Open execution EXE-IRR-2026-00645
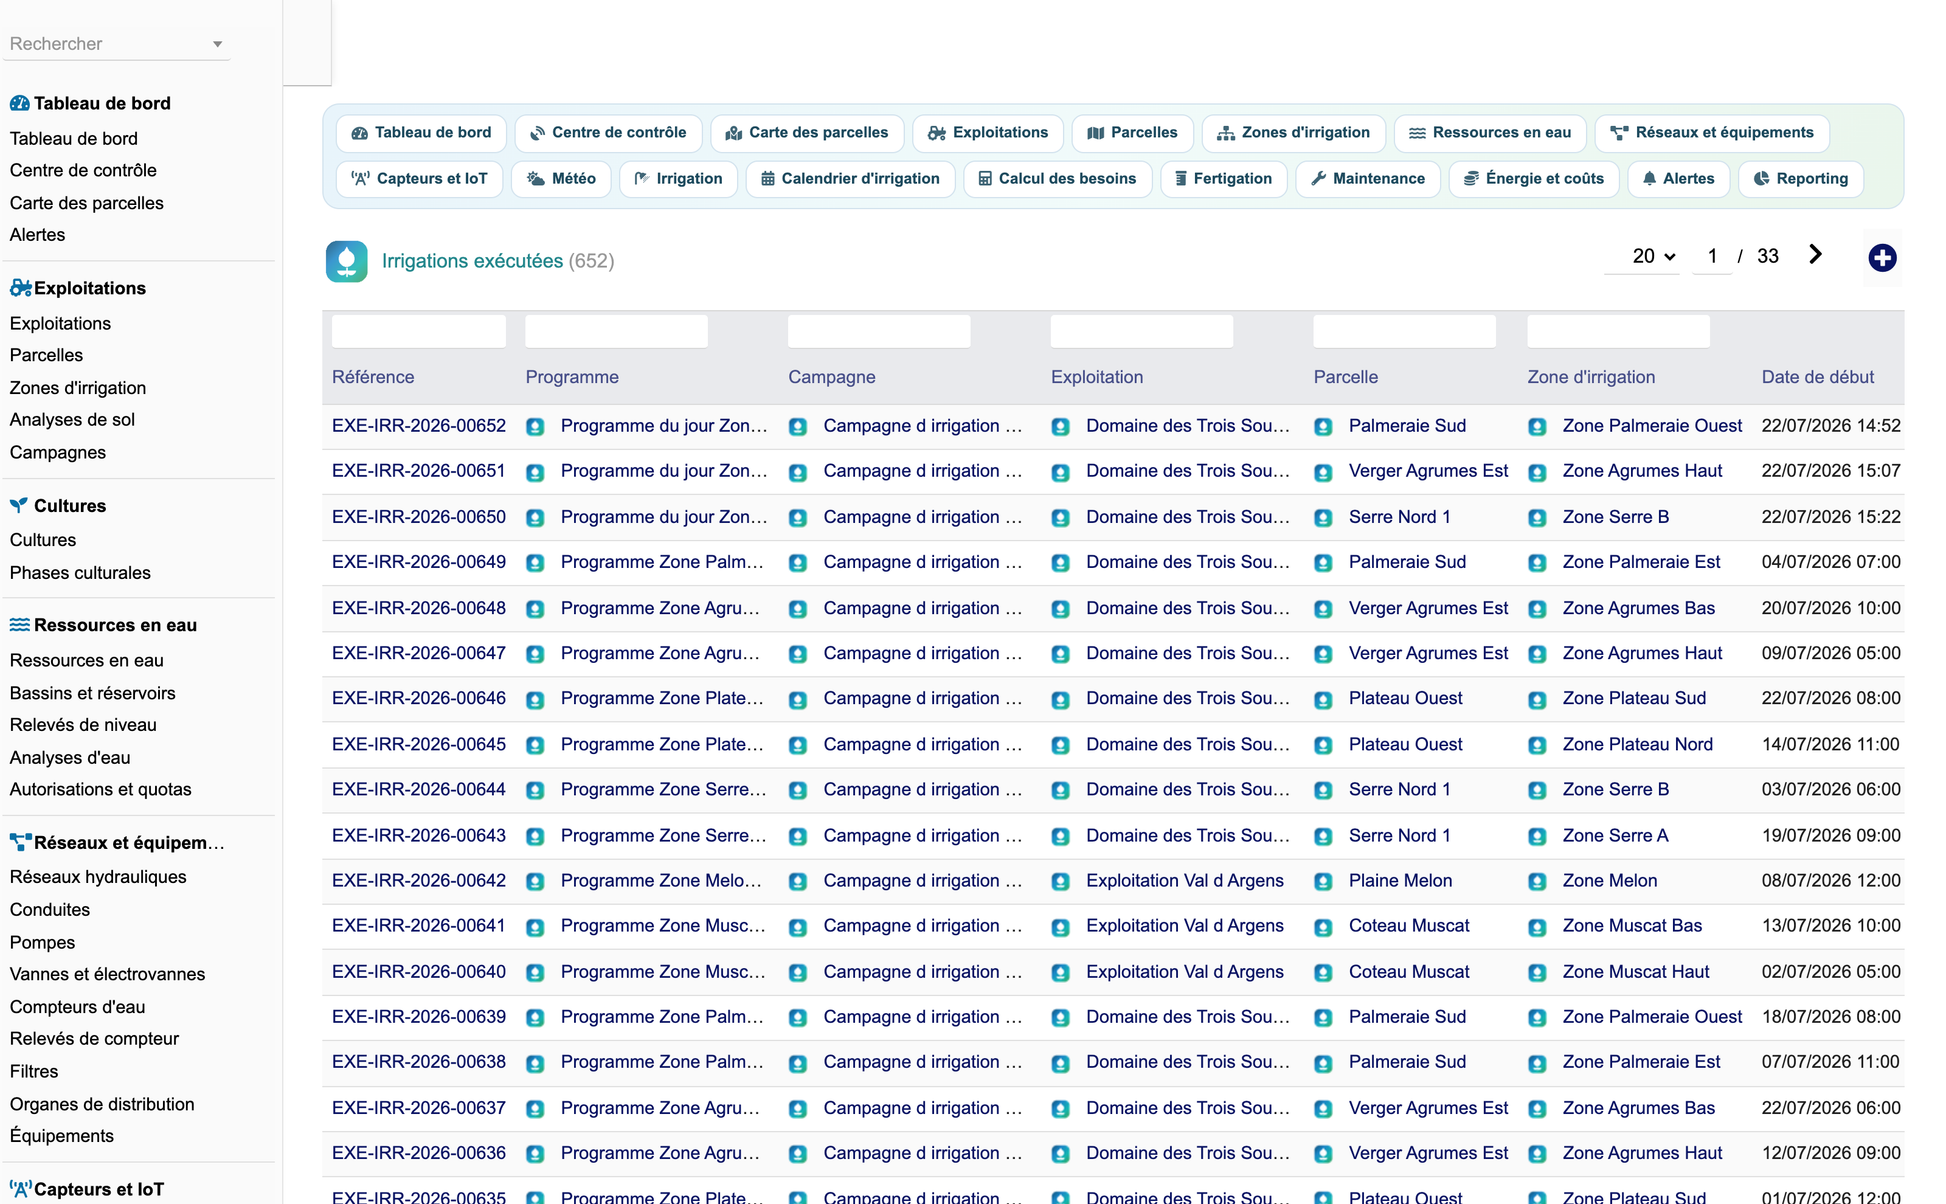This screenshot has width=1946, height=1204. (419, 744)
